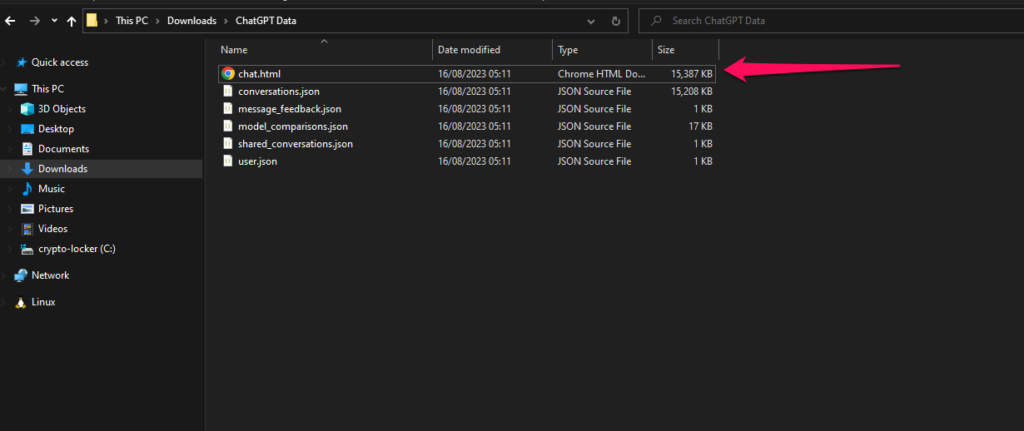
Task: Click the crypto-locker drive icon
Action: click(x=27, y=249)
